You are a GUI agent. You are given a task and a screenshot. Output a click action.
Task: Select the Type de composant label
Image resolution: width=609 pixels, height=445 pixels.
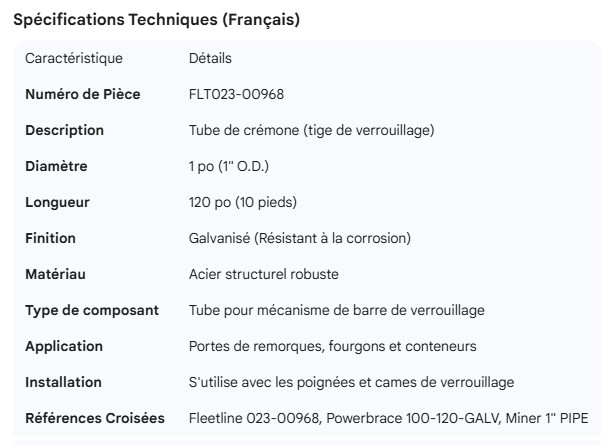pos(92,310)
